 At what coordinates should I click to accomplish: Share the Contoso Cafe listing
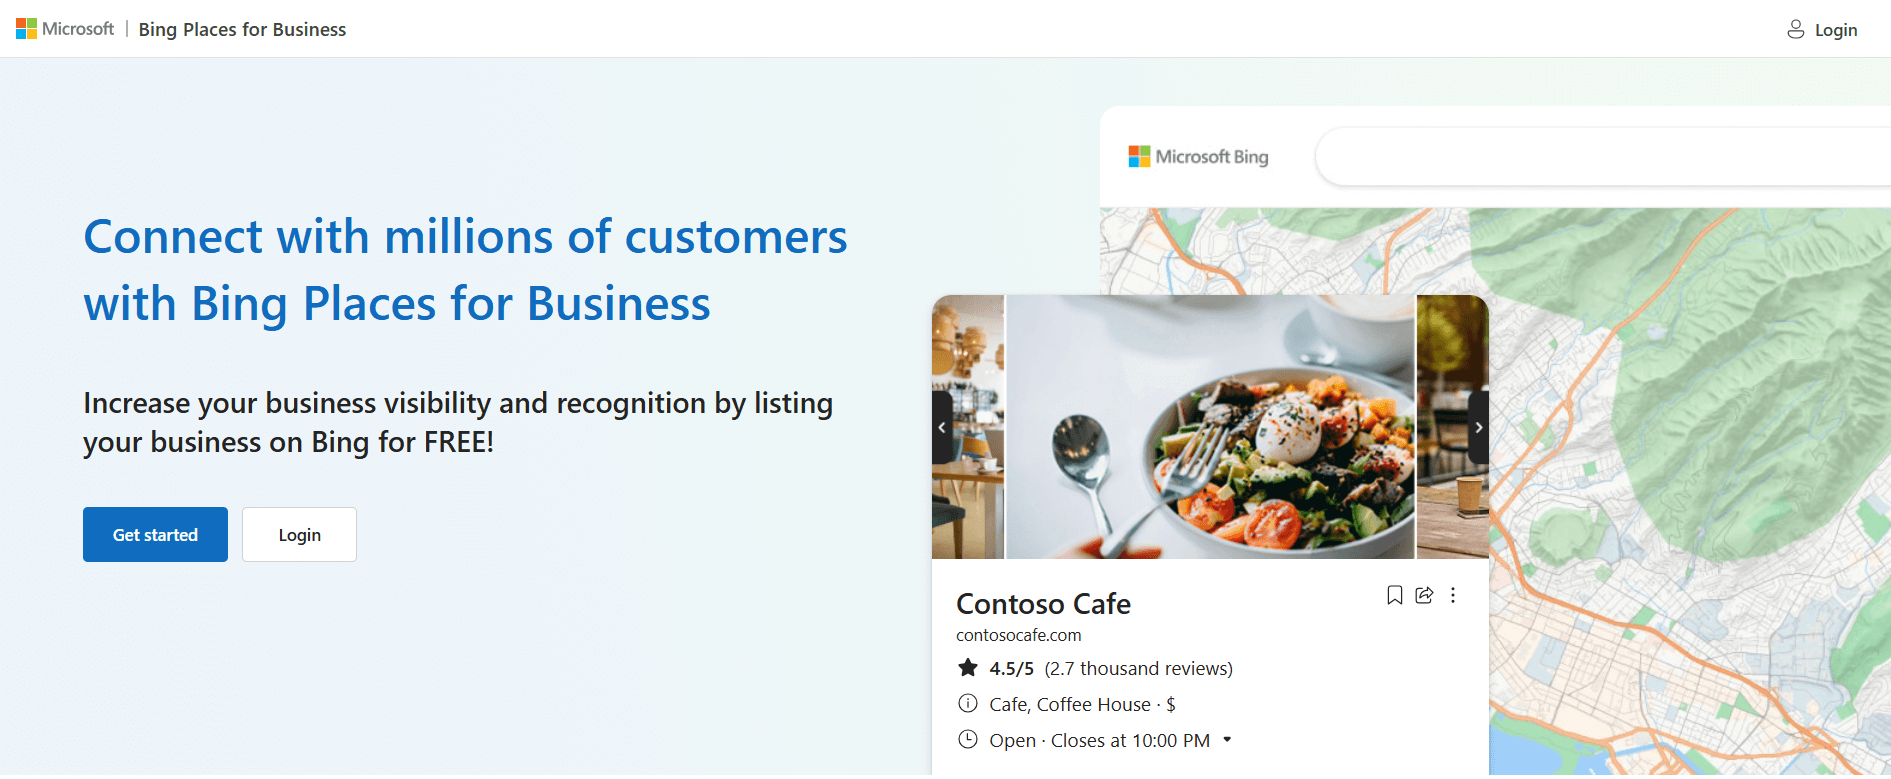coord(1424,595)
